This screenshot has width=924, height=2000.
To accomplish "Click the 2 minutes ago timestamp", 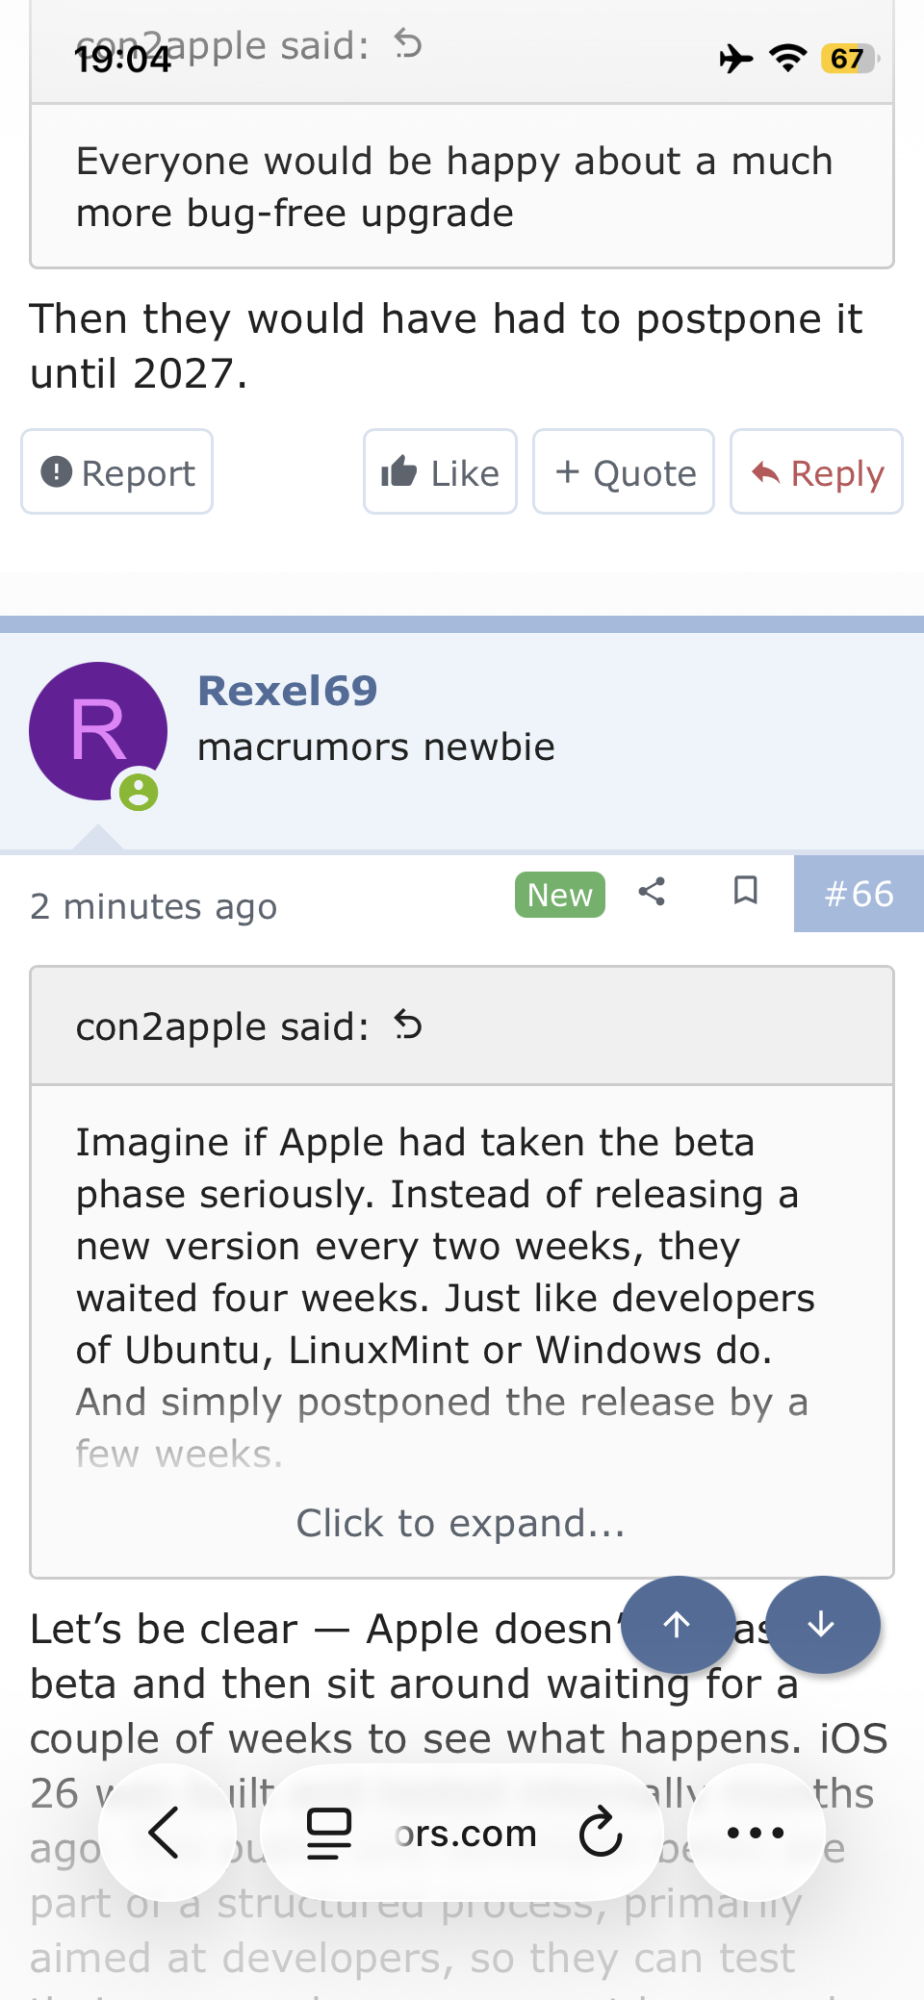I will (154, 907).
